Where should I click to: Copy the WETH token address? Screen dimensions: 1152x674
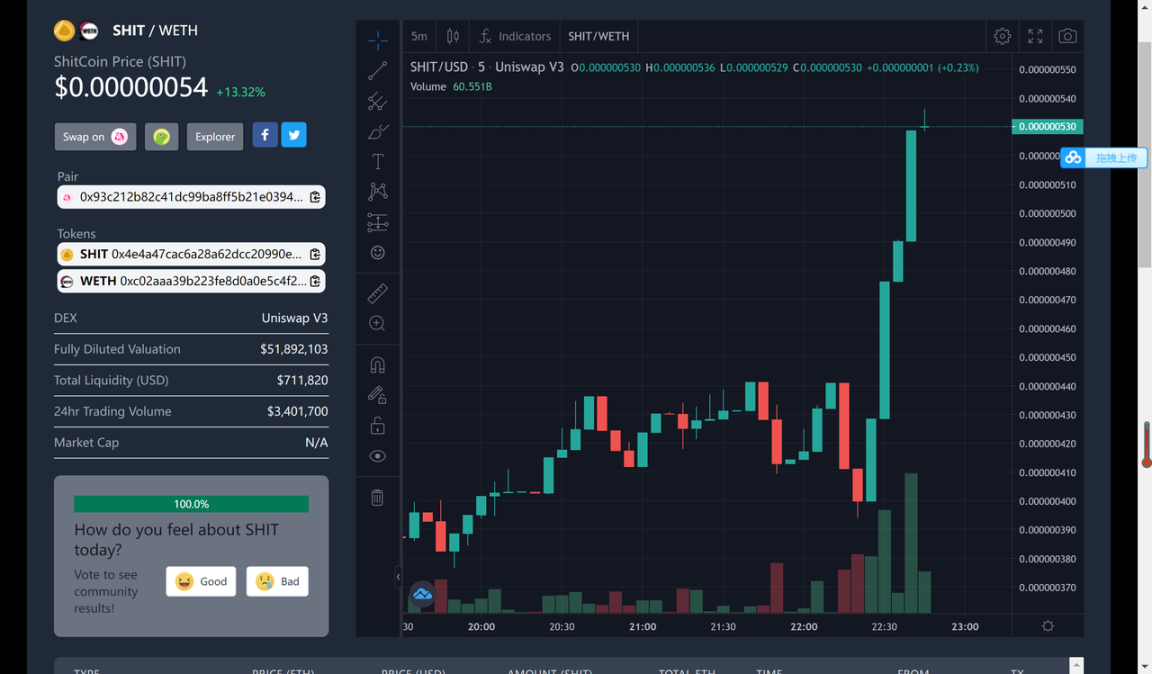click(315, 281)
